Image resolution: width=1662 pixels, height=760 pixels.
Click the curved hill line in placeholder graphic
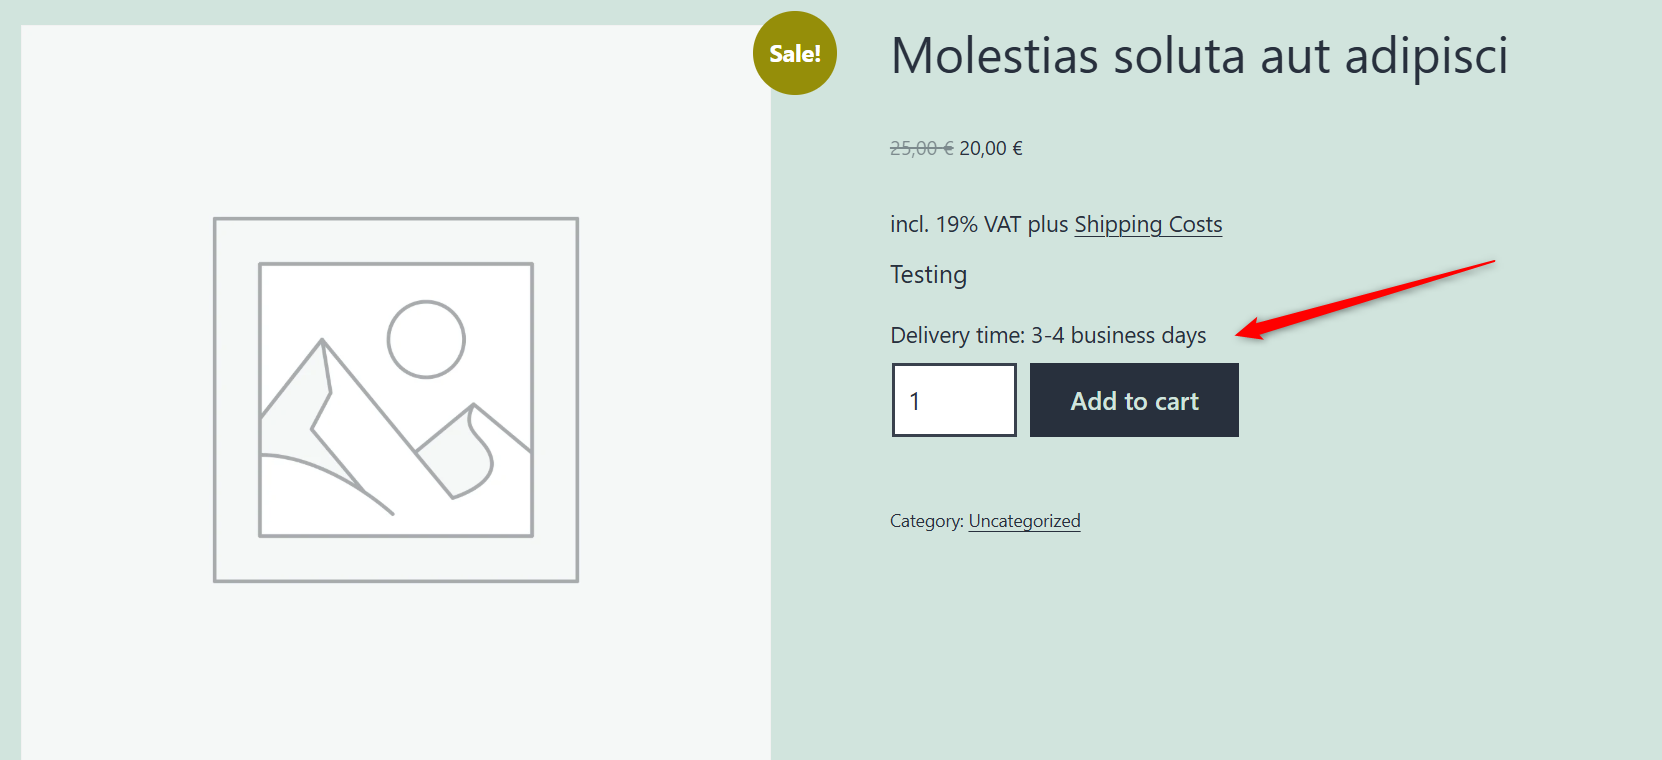(327, 483)
